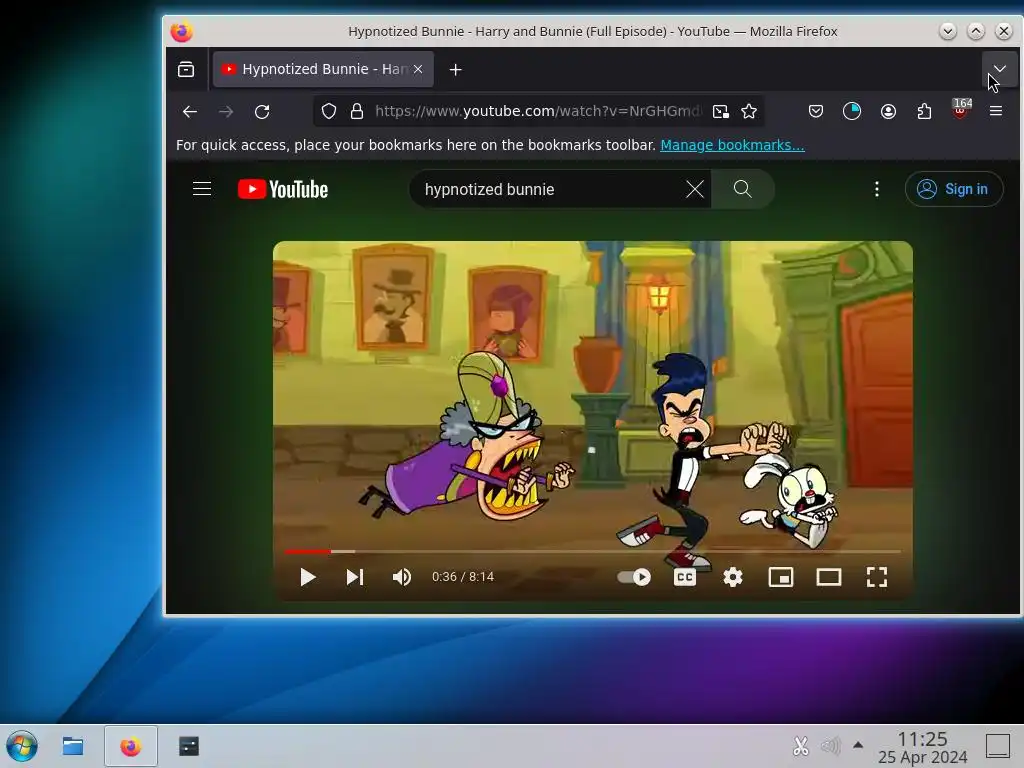
Task: Play the paused video
Action: tap(308, 577)
